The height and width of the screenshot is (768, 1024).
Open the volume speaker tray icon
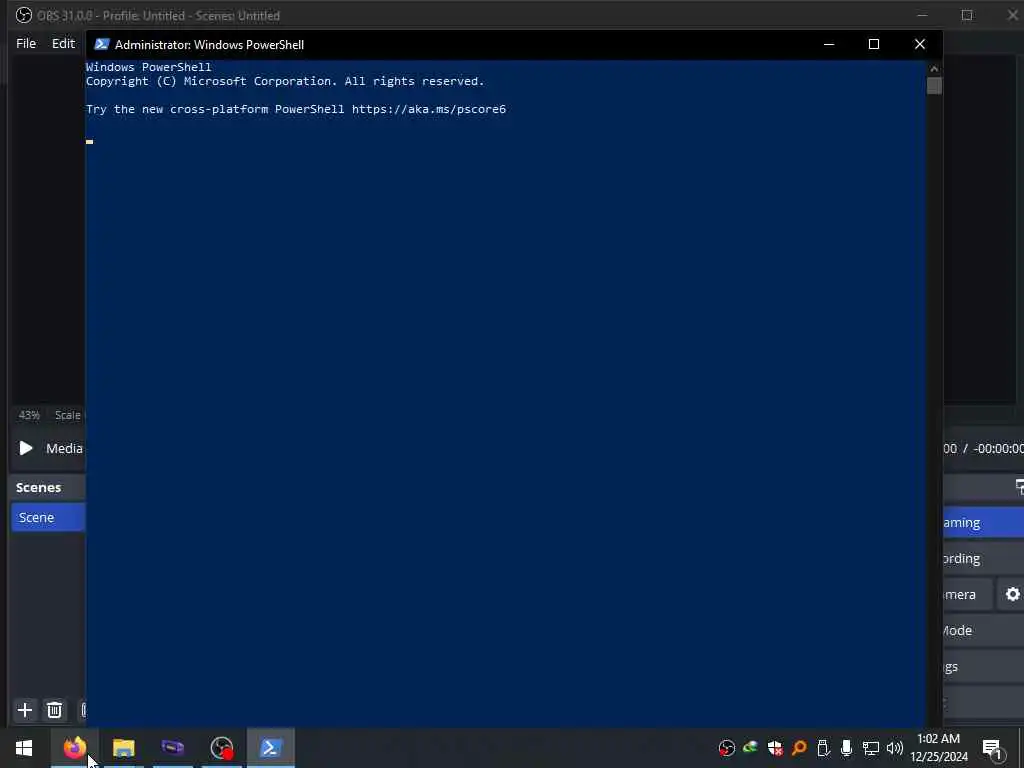(895, 748)
